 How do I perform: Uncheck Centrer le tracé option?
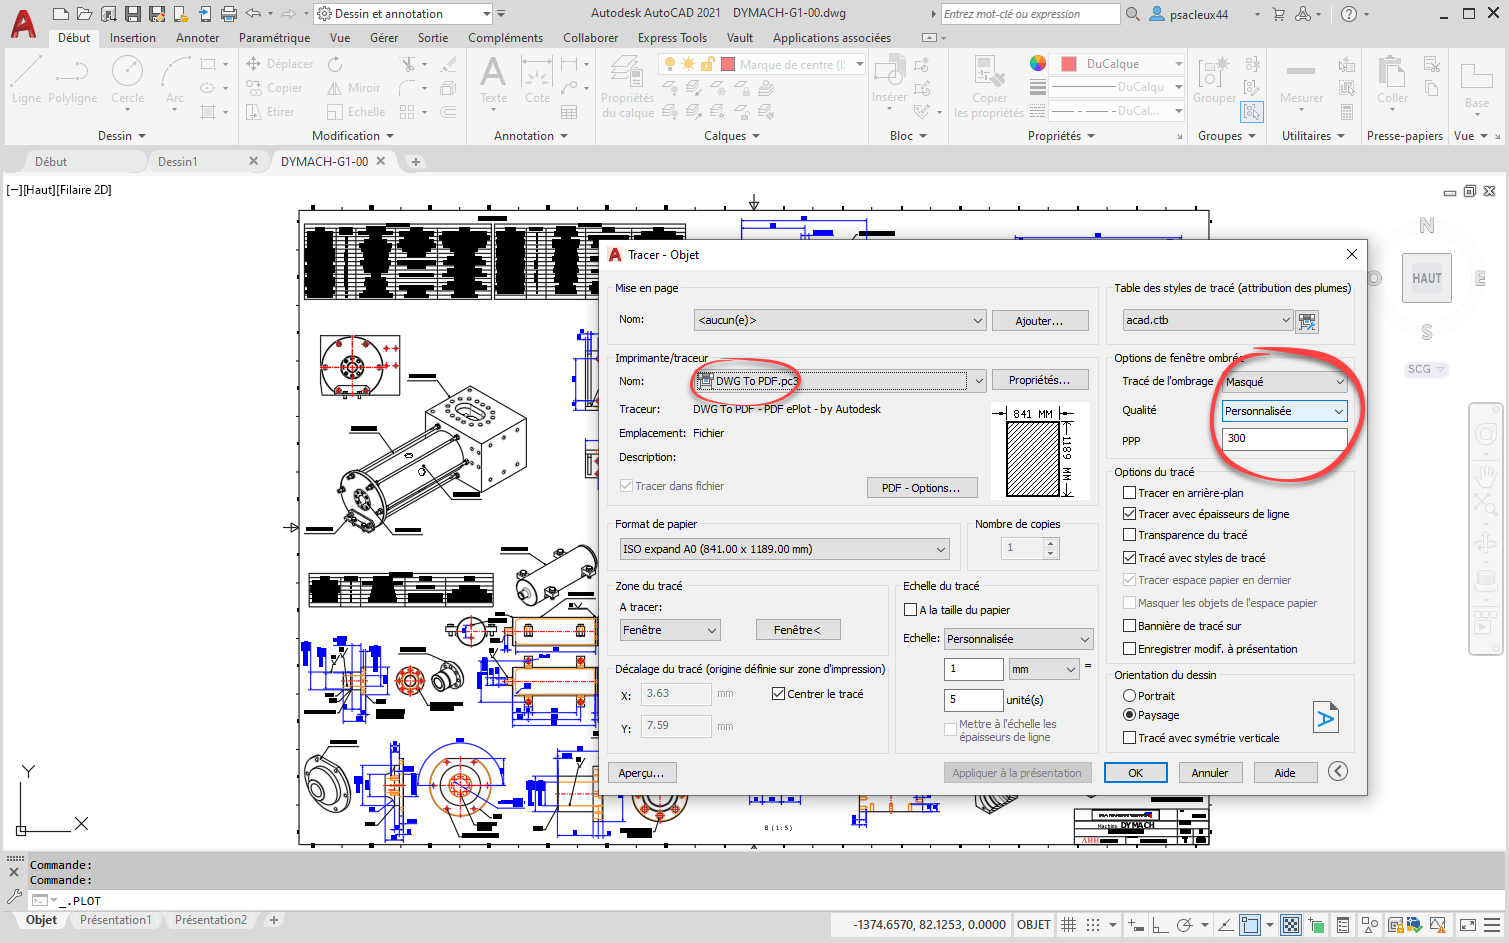pyautogui.click(x=778, y=694)
